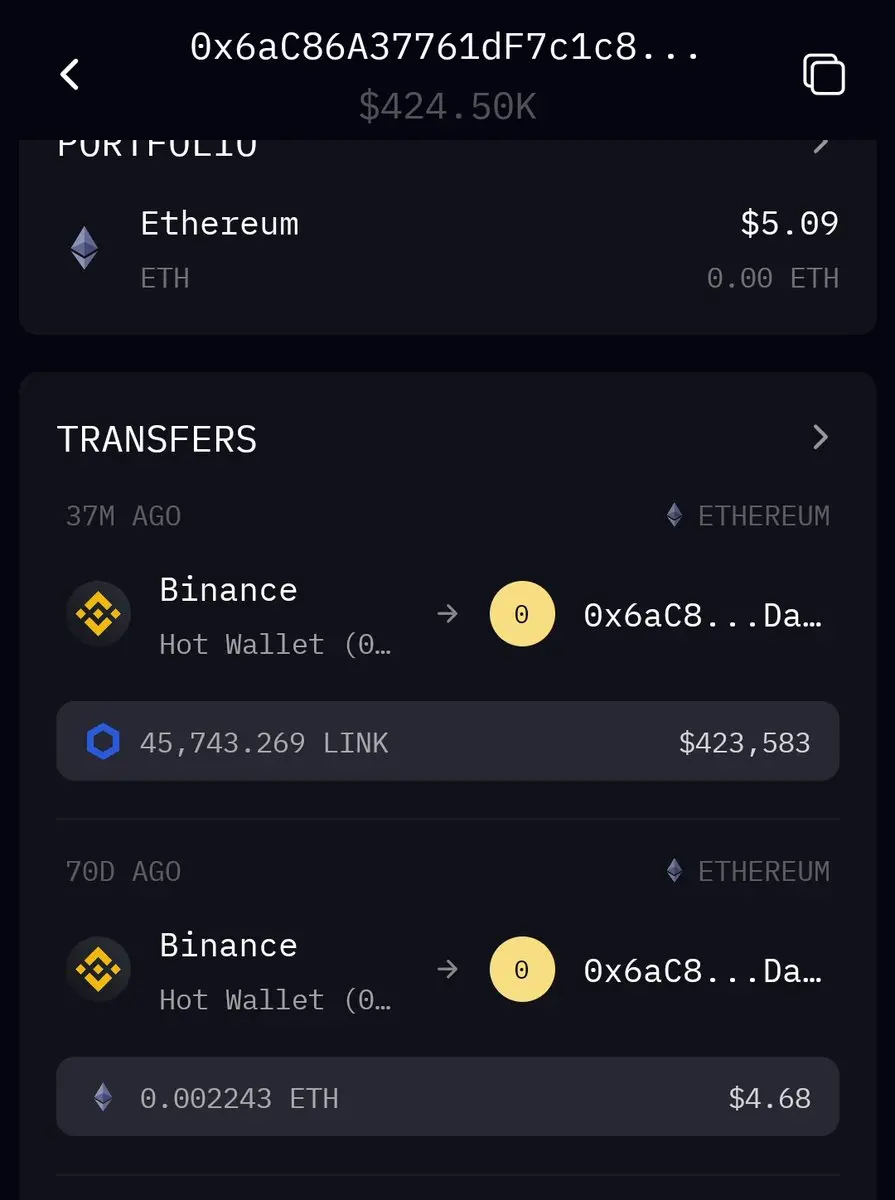This screenshot has height=1200, width=895.
Task: Copy the wallet address with copy icon
Action: tap(824, 74)
